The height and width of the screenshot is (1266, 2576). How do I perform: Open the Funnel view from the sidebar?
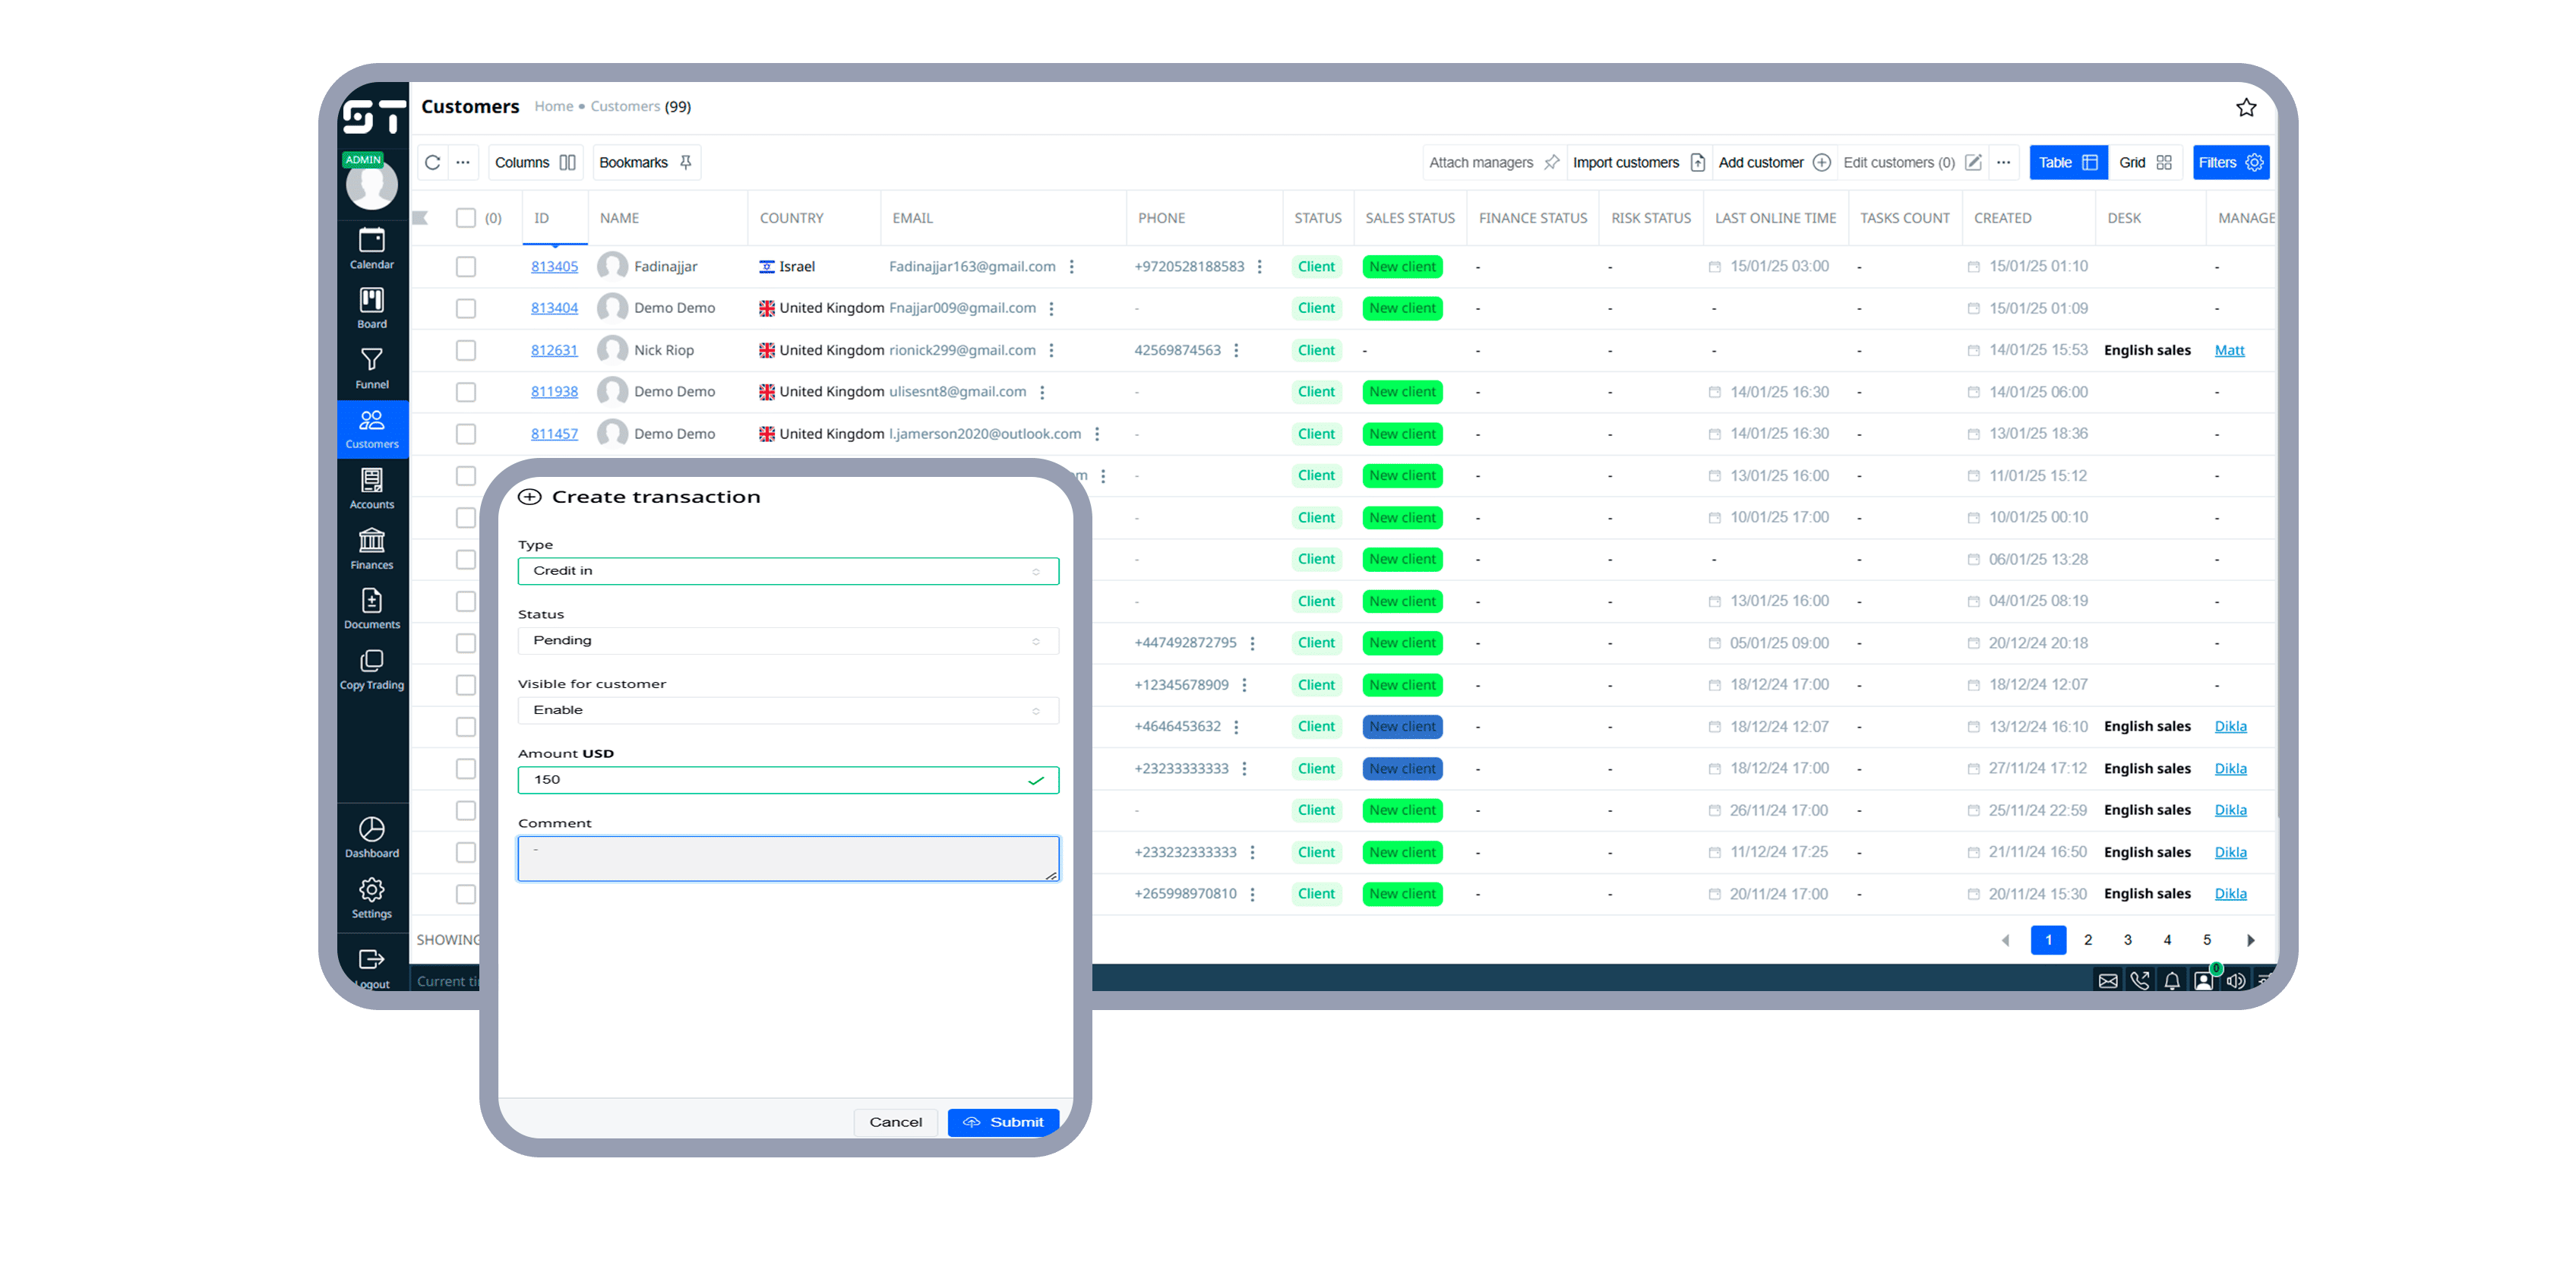tap(371, 368)
